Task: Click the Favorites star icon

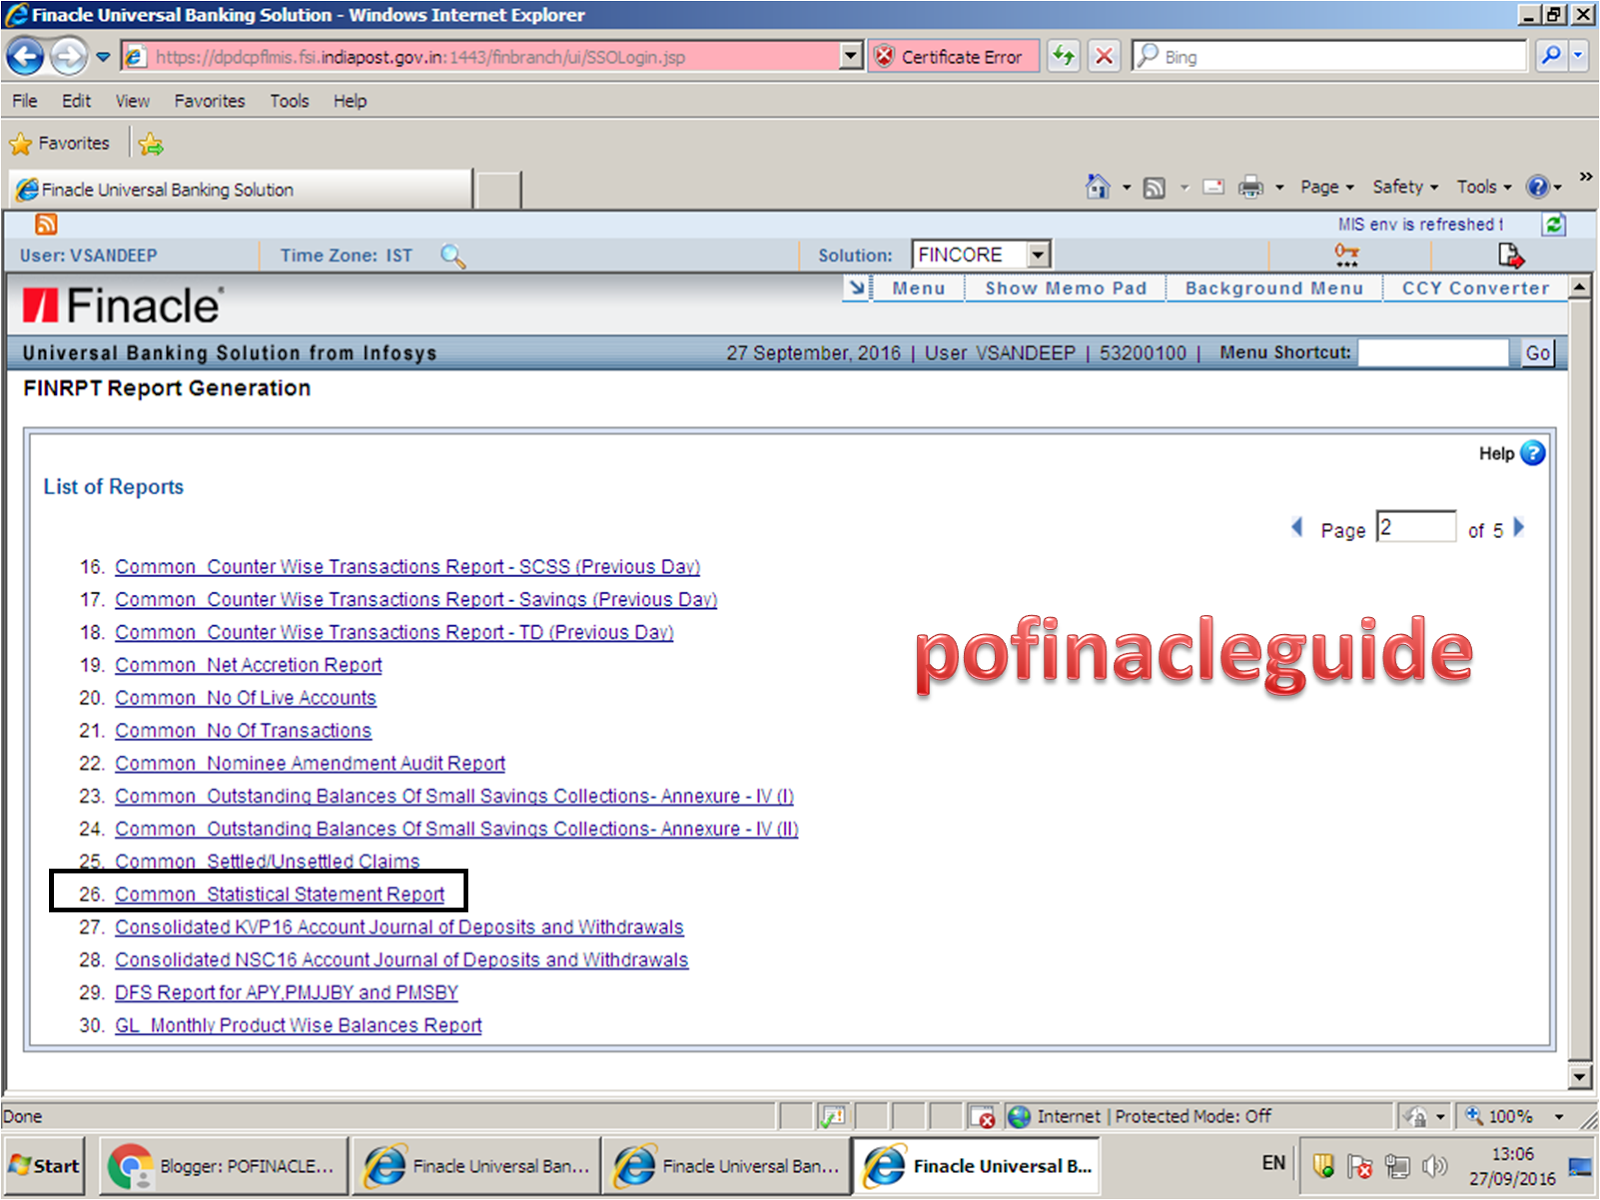Action: (20, 144)
